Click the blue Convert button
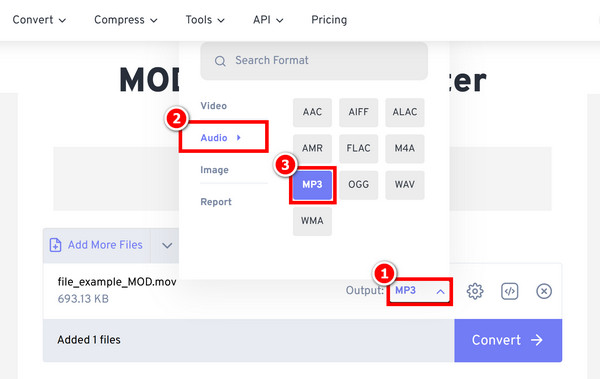 (508, 340)
